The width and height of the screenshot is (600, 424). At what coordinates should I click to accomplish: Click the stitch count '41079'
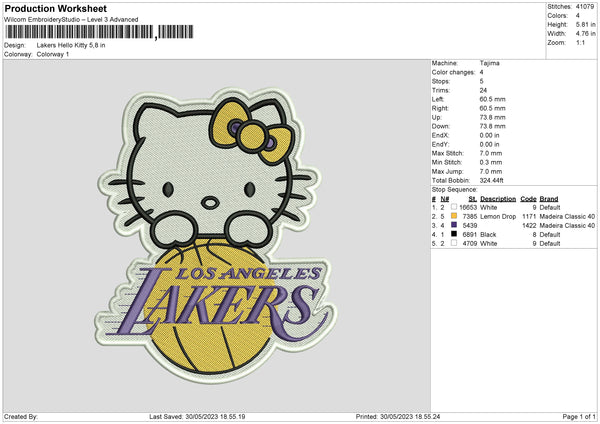[x=585, y=7]
